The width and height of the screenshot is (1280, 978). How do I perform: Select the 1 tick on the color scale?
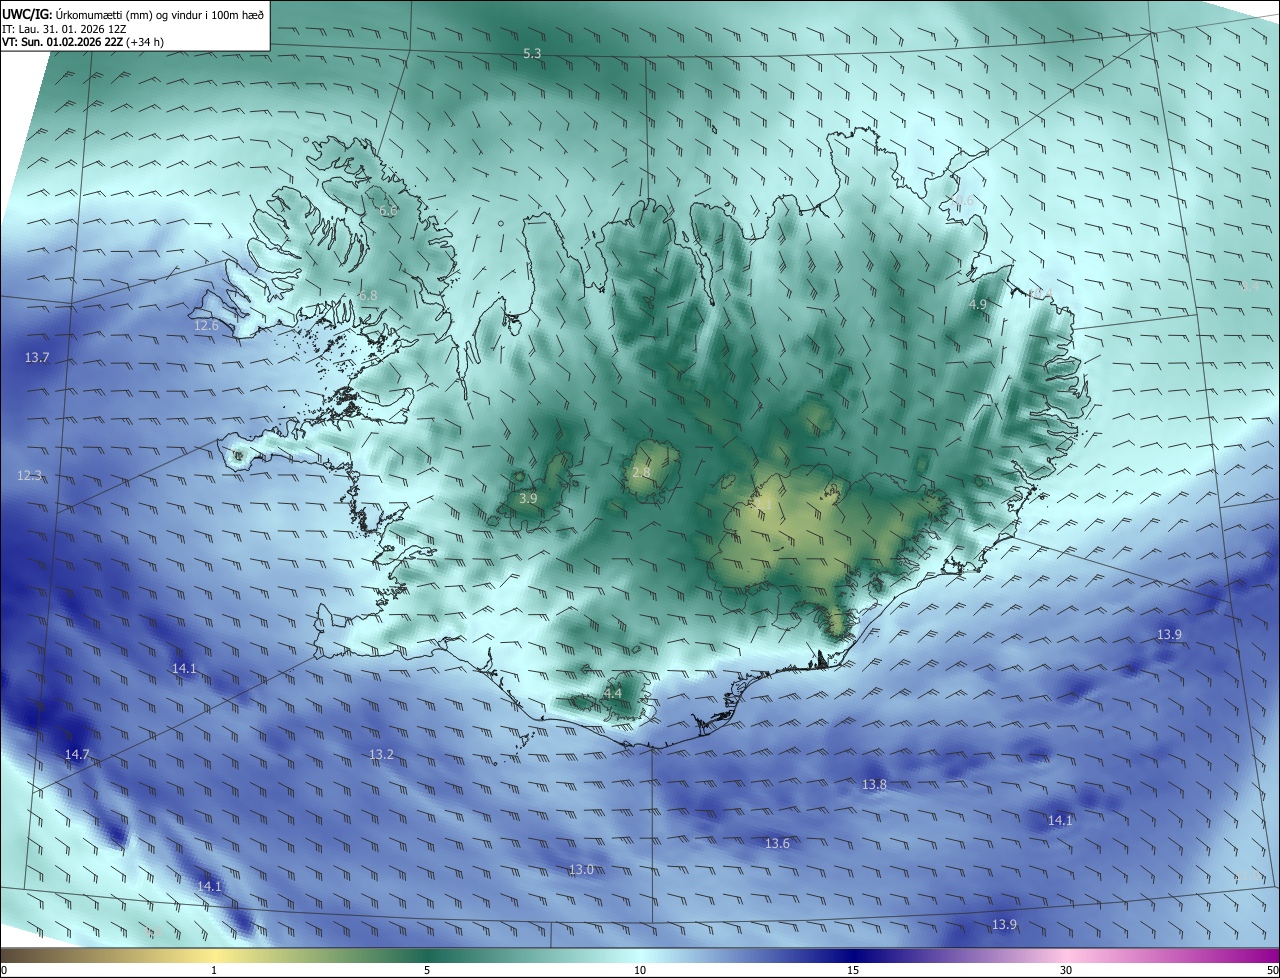(x=214, y=970)
